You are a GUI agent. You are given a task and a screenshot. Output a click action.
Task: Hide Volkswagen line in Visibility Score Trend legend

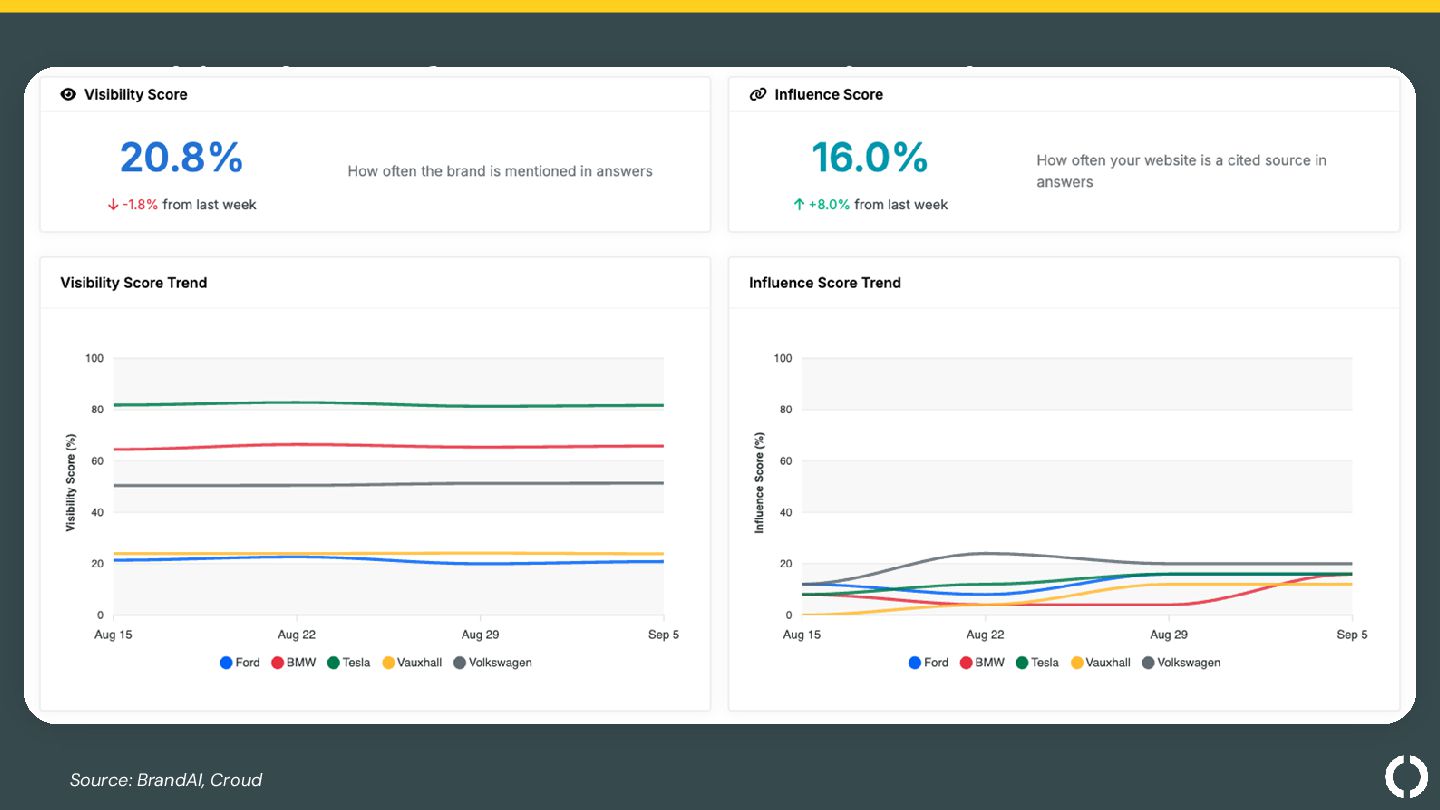492,663
